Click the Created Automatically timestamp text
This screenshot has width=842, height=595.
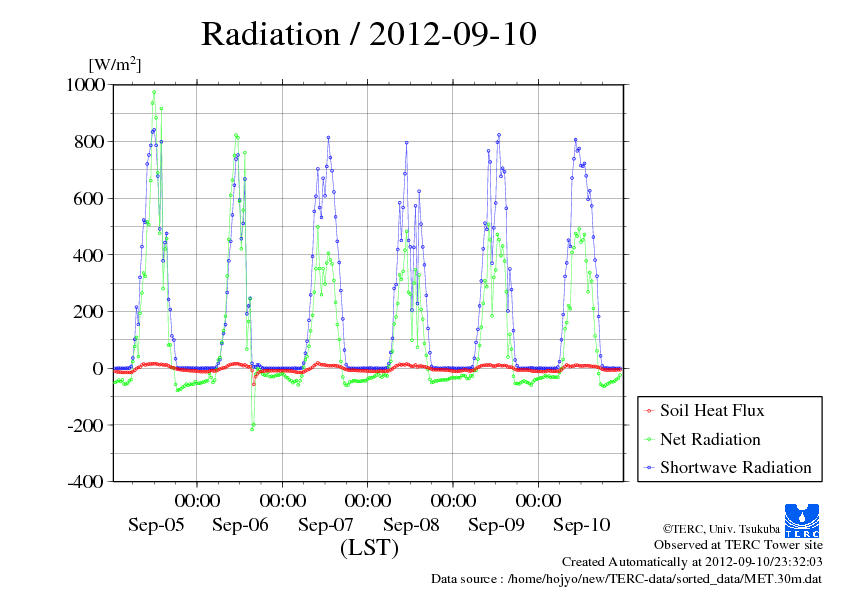click(691, 562)
